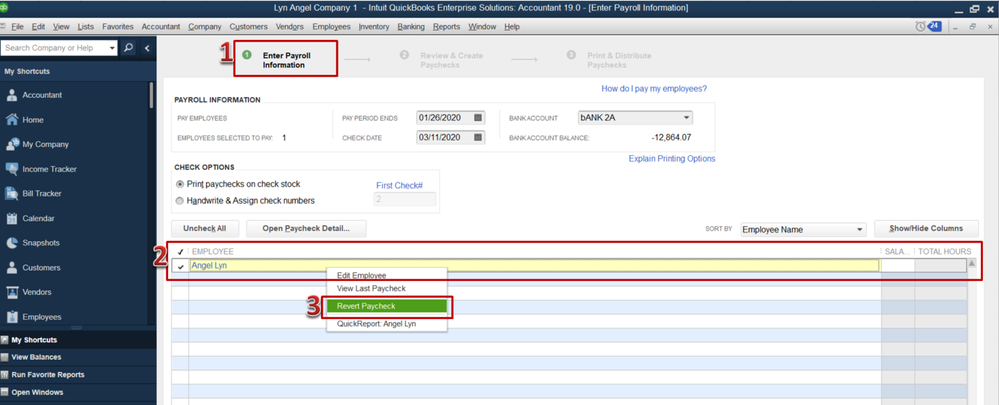Open the Sort By Employee Name dropdown
Image resolution: width=999 pixels, height=405 pixels.
coord(859,229)
